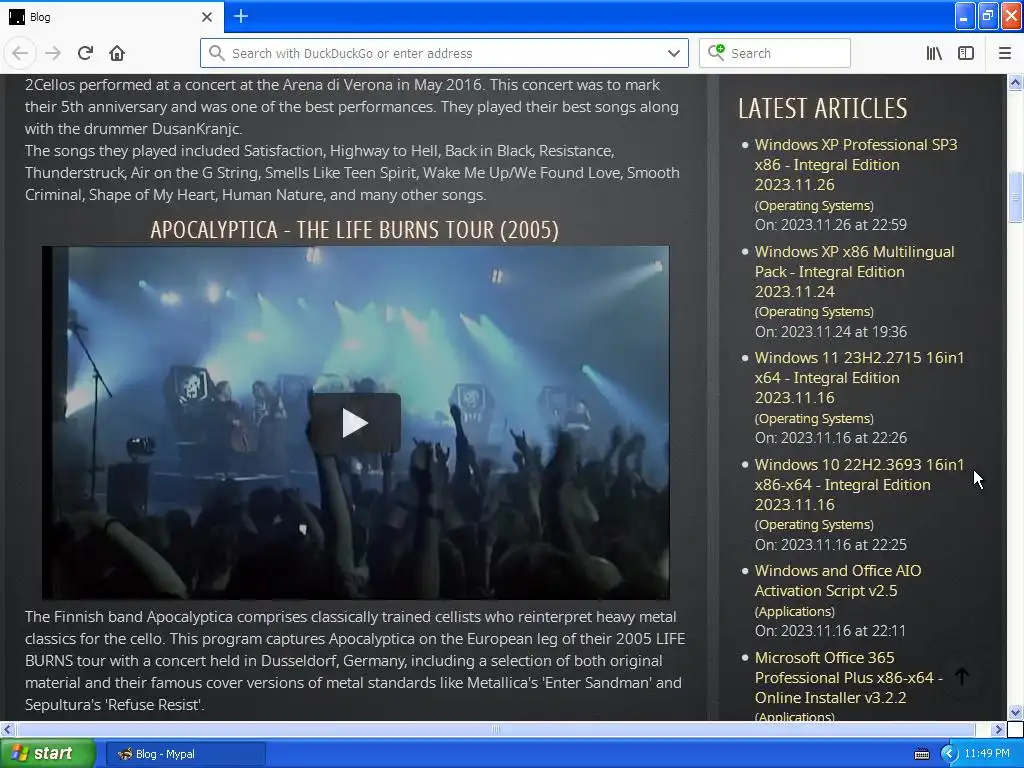Click the 'On: 2023.11.24 at 19:36' date text
The image size is (1024, 768).
coord(831,332)
